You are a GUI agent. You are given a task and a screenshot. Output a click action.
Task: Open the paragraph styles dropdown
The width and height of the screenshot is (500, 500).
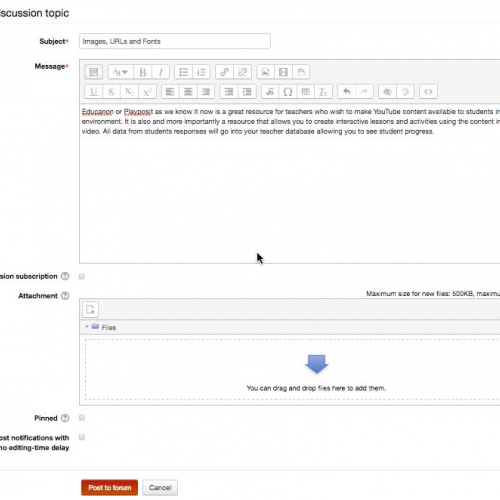pyautogui.click(x=120, y=72)
